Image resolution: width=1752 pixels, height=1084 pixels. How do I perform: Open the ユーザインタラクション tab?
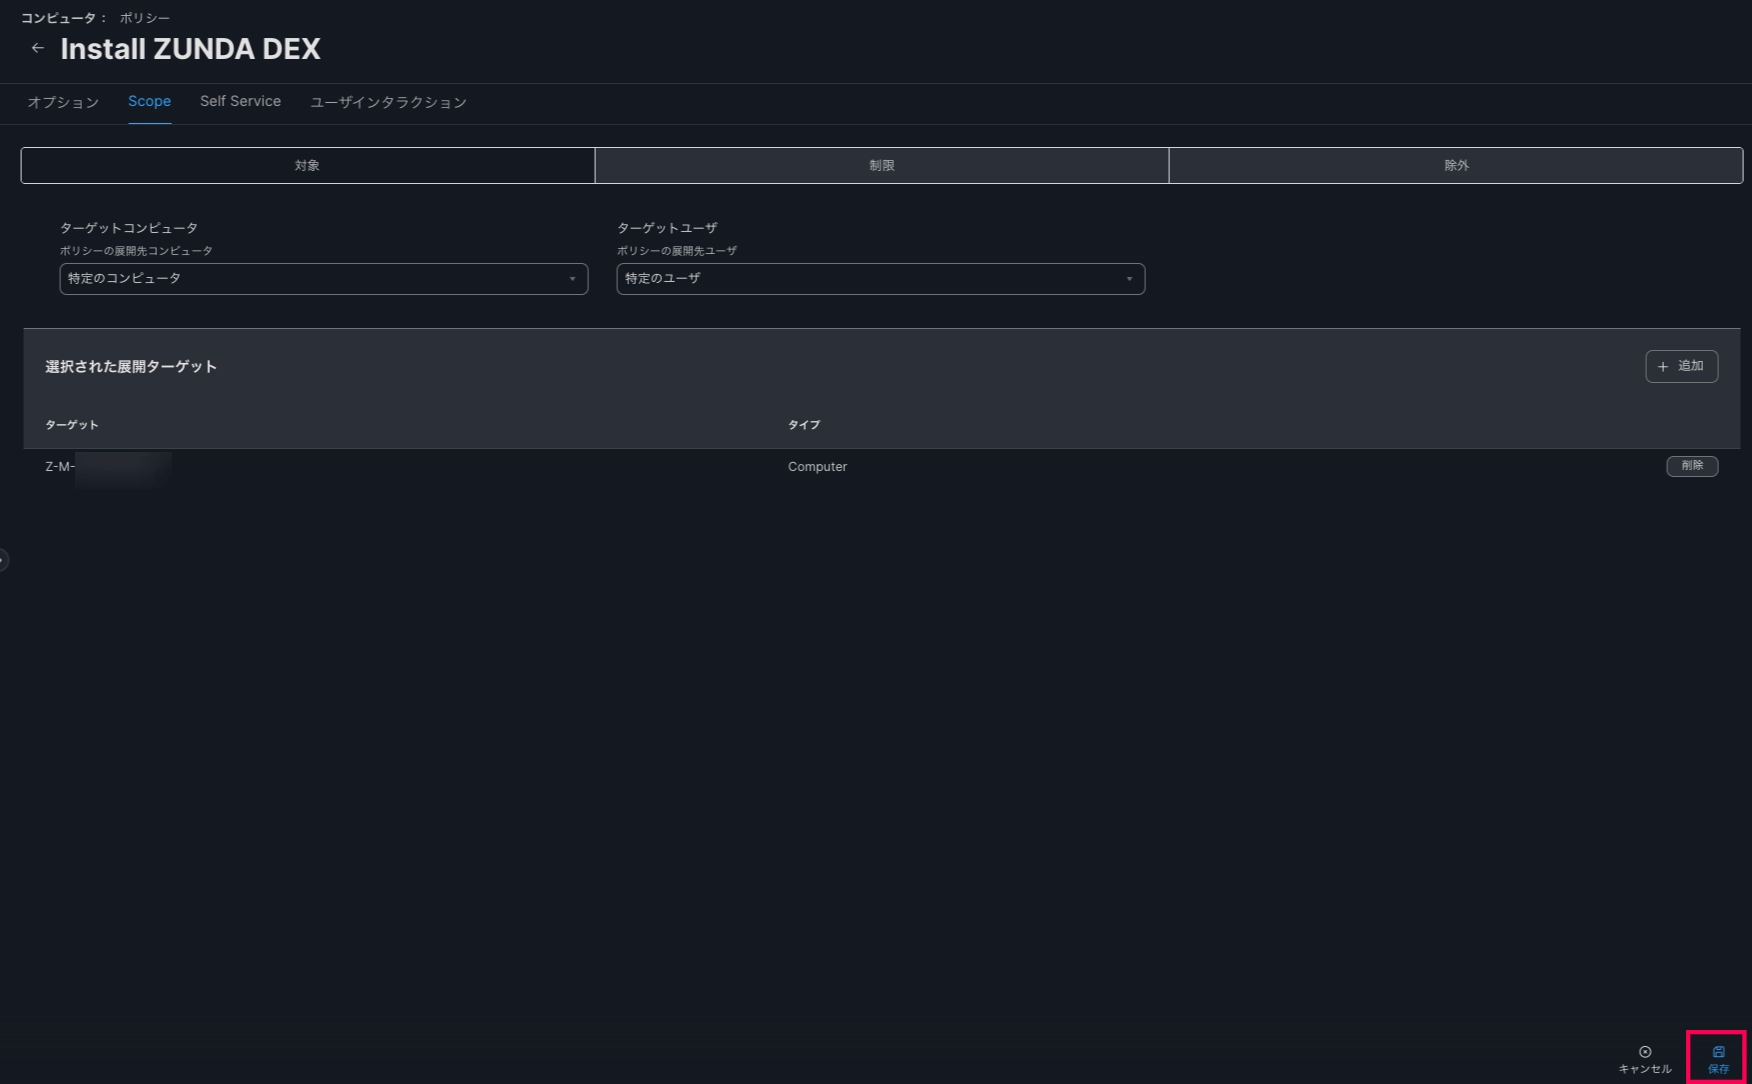[x=388, y=102]
